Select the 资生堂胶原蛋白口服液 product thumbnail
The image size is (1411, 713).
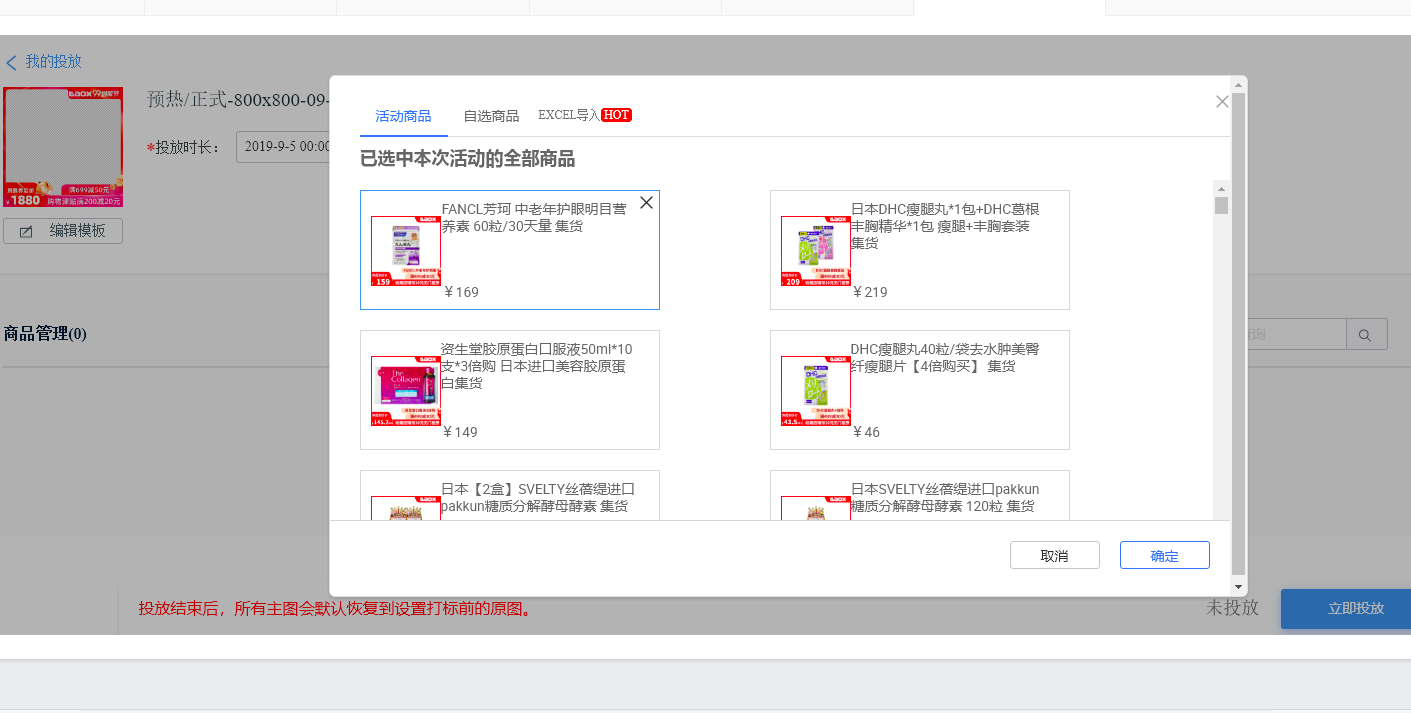pos(405,391)
